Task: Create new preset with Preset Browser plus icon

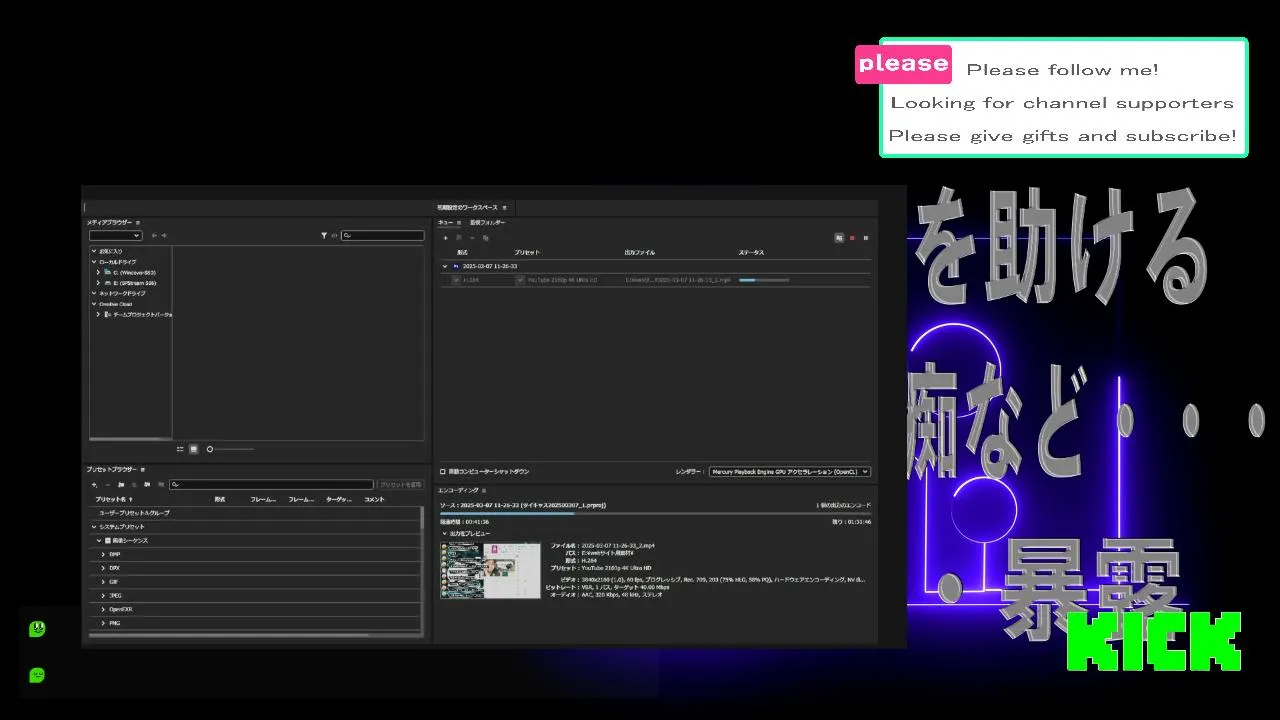Action: tap(94, 485)
